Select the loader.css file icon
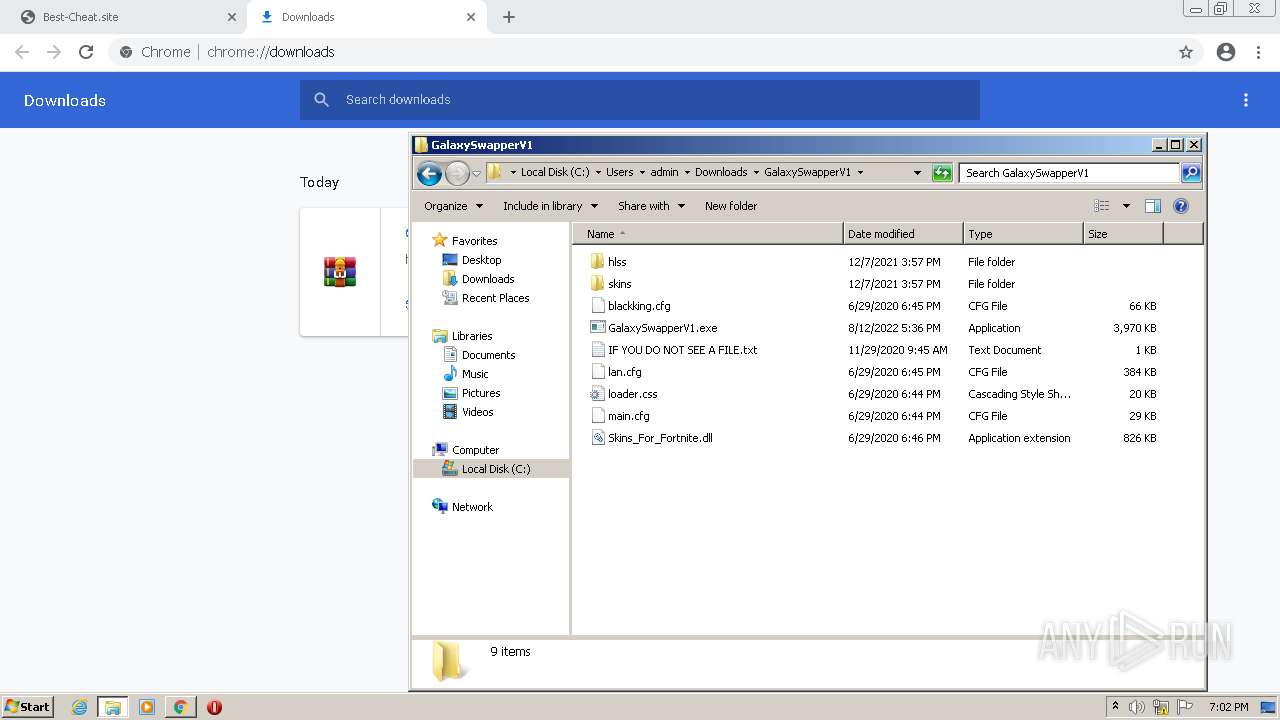This screenshot has width=1280, height=720. coord(597,394)
